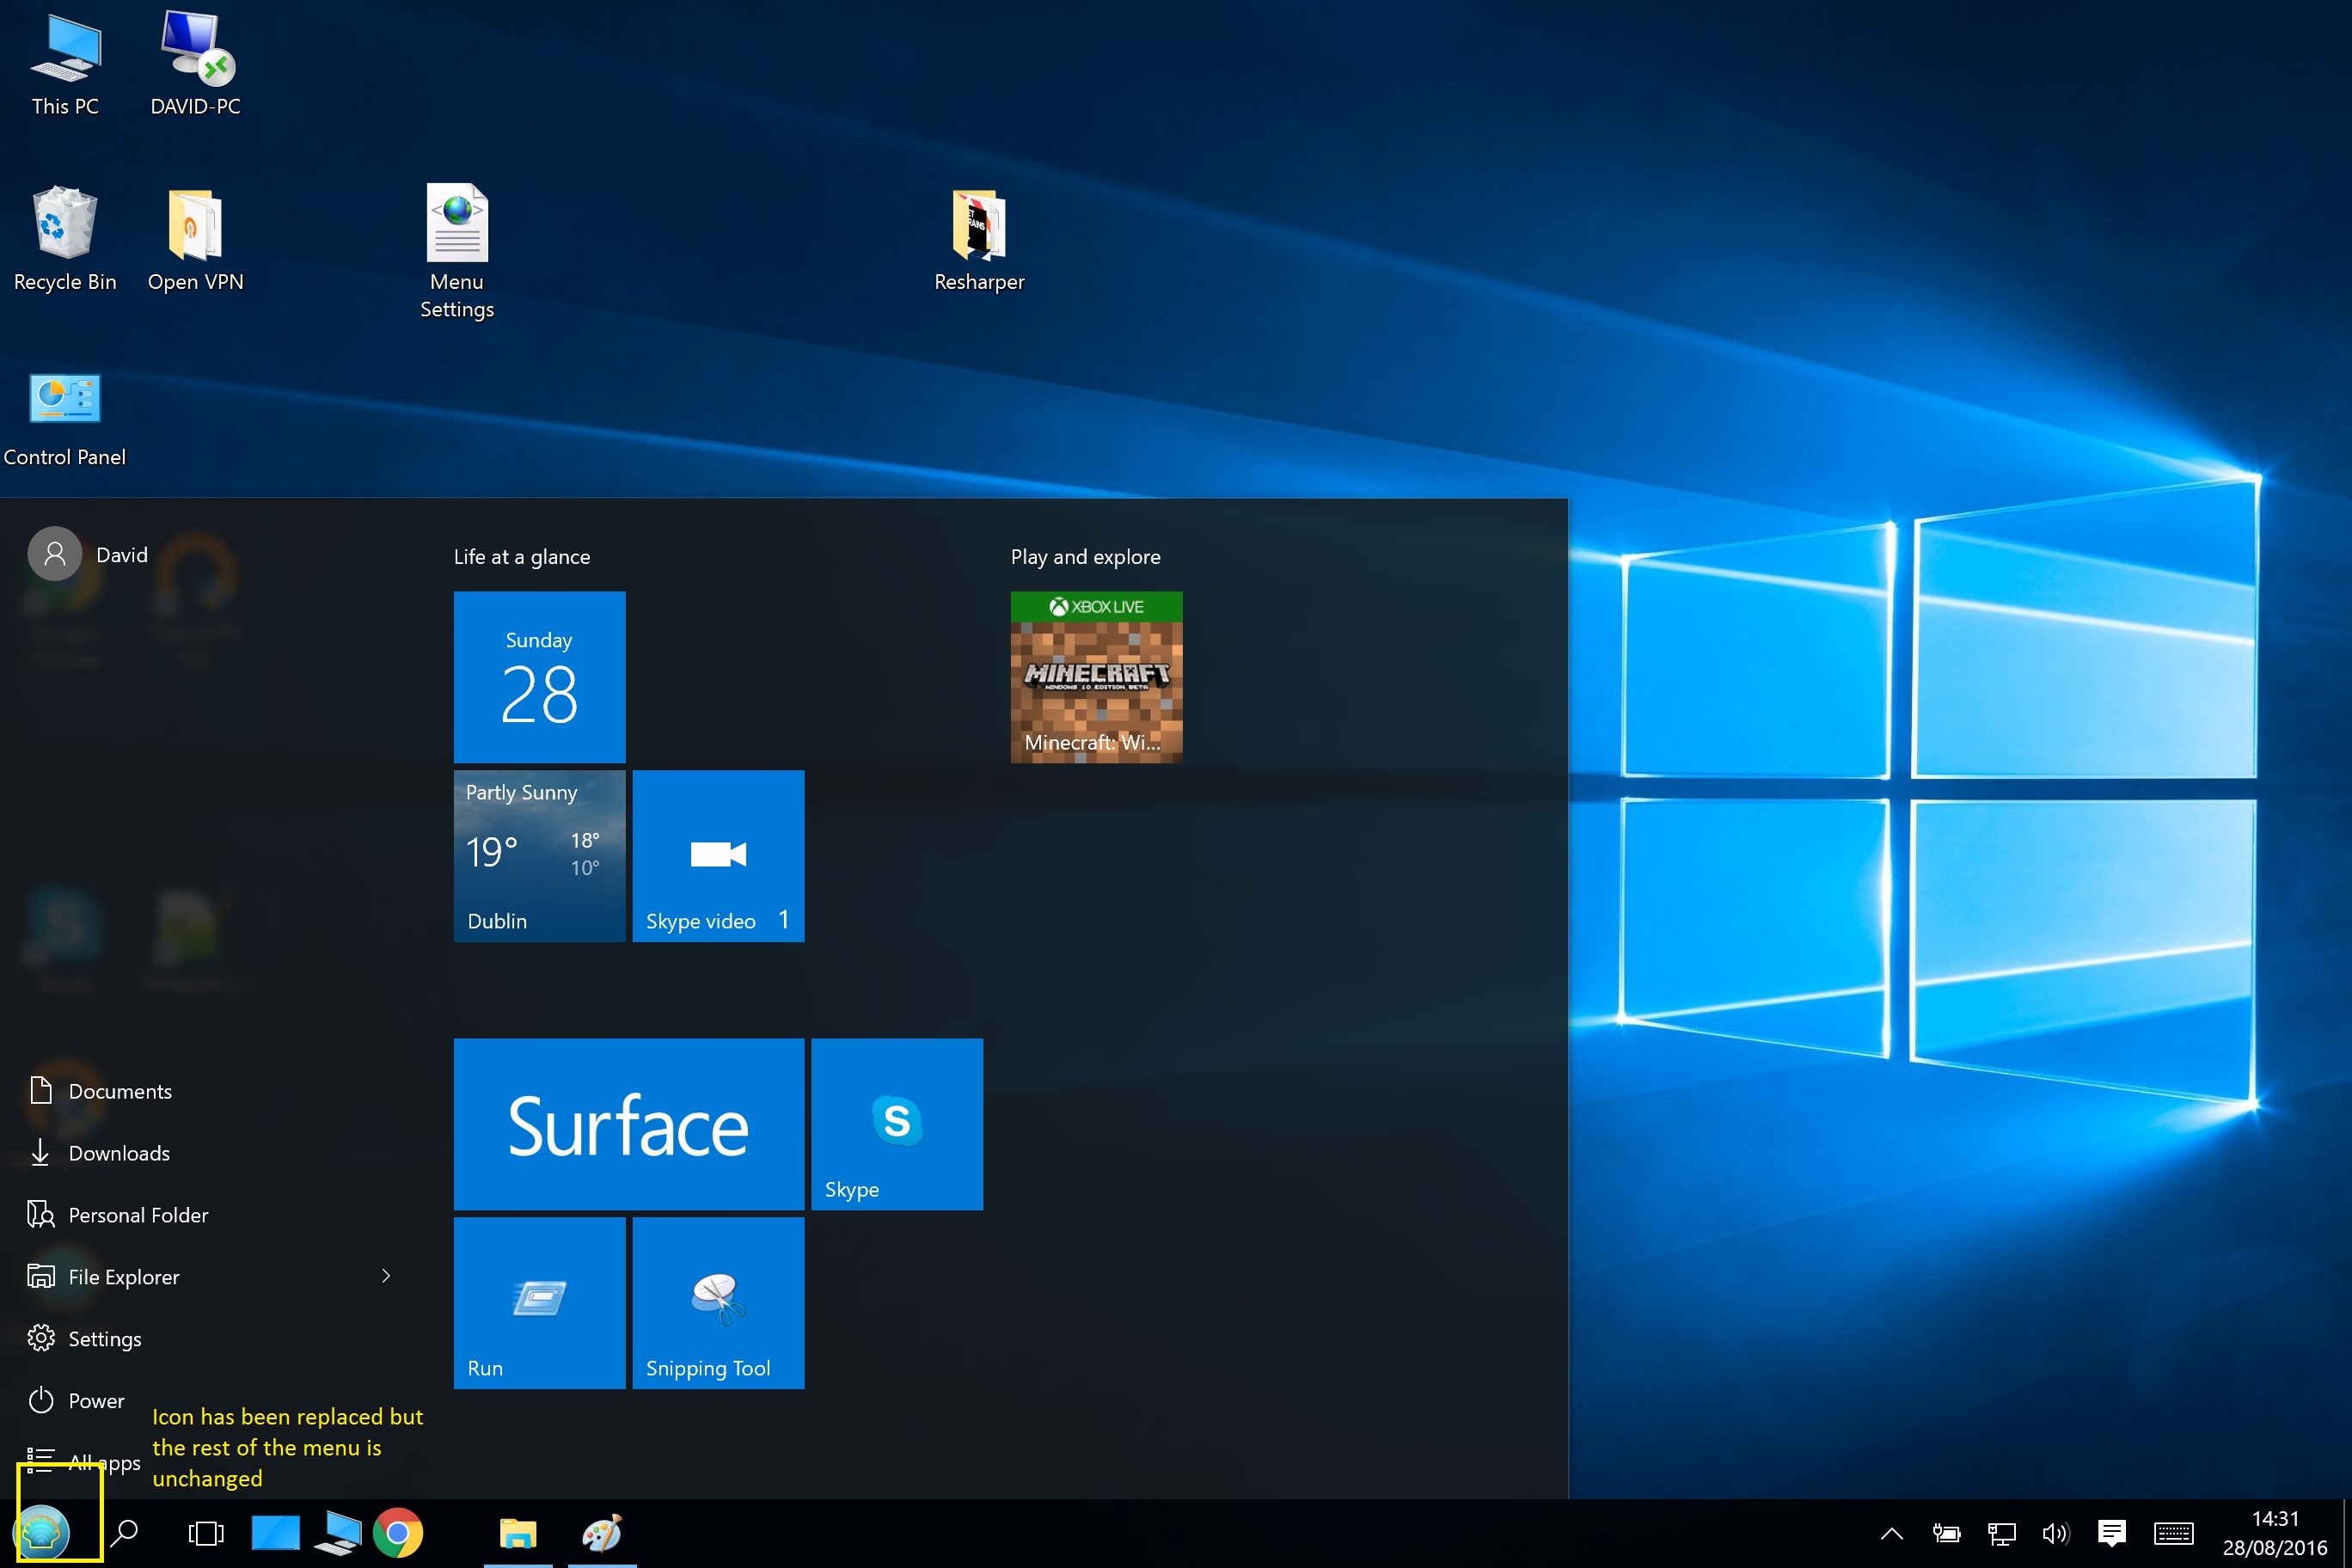Viewport: 2352px width, 1568px height.
Task: Select Power in the Start menu
Action: [95, 1401]
